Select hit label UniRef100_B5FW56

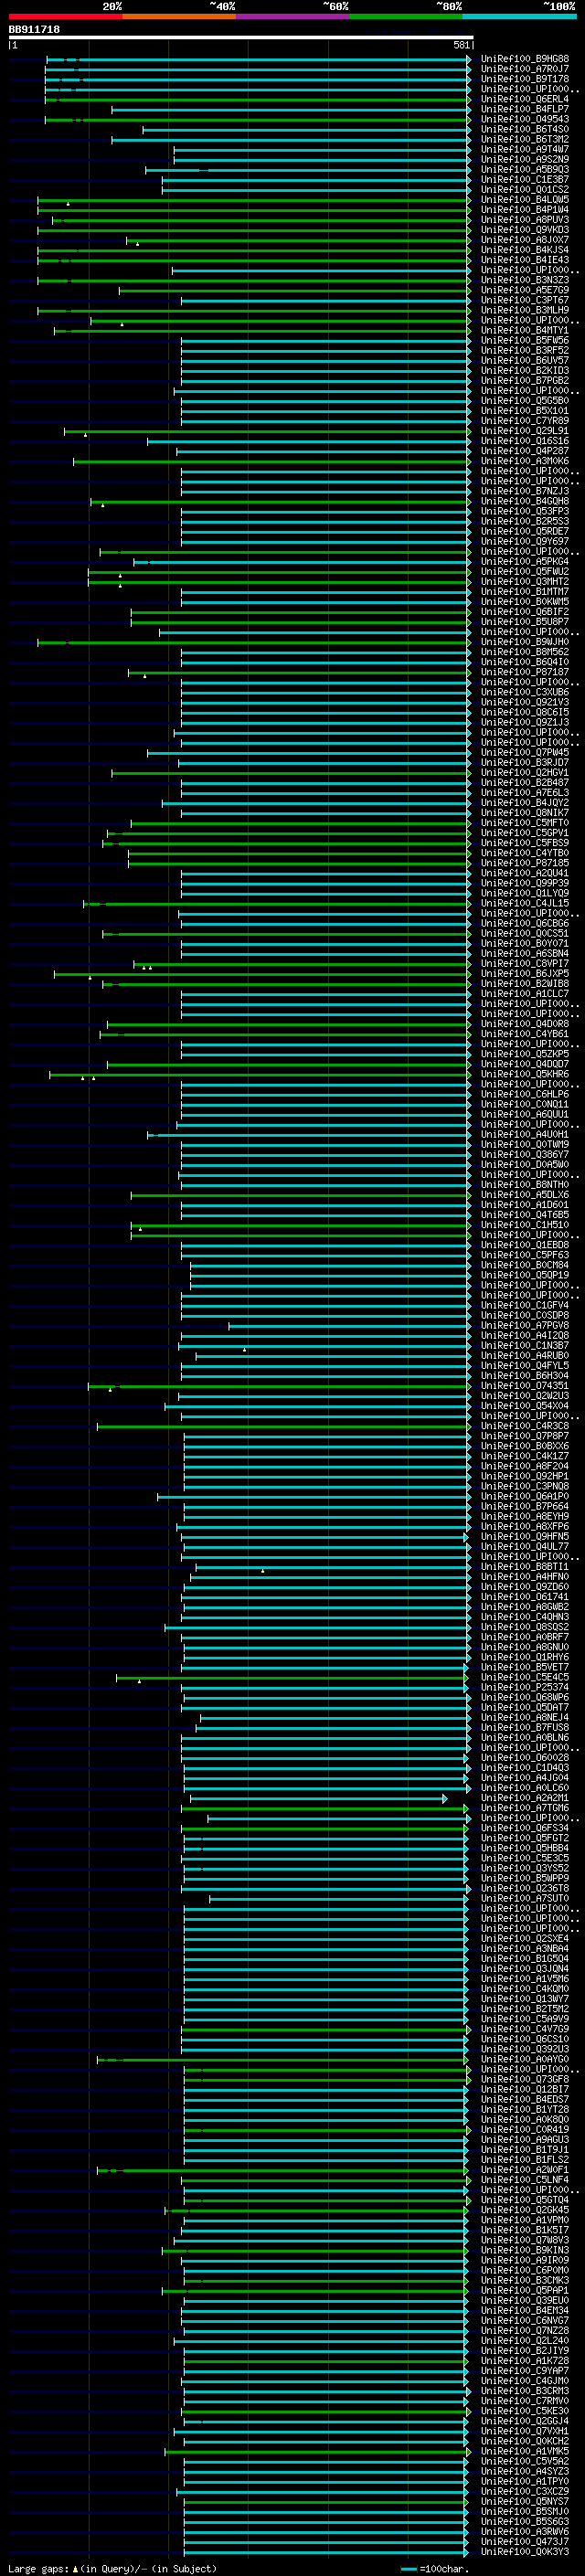coord(525,340)
